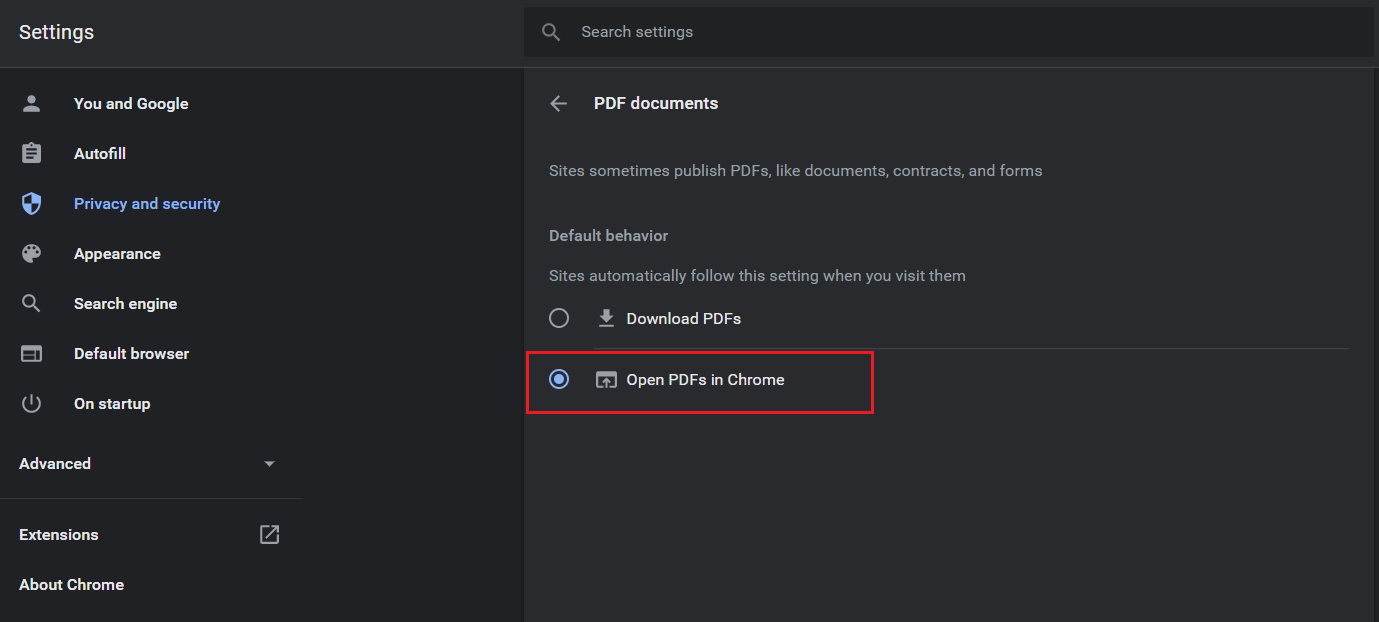This screenshot has width=1379, height=622.
Task: Open the Autofill settings section
Action: point(100,154)
